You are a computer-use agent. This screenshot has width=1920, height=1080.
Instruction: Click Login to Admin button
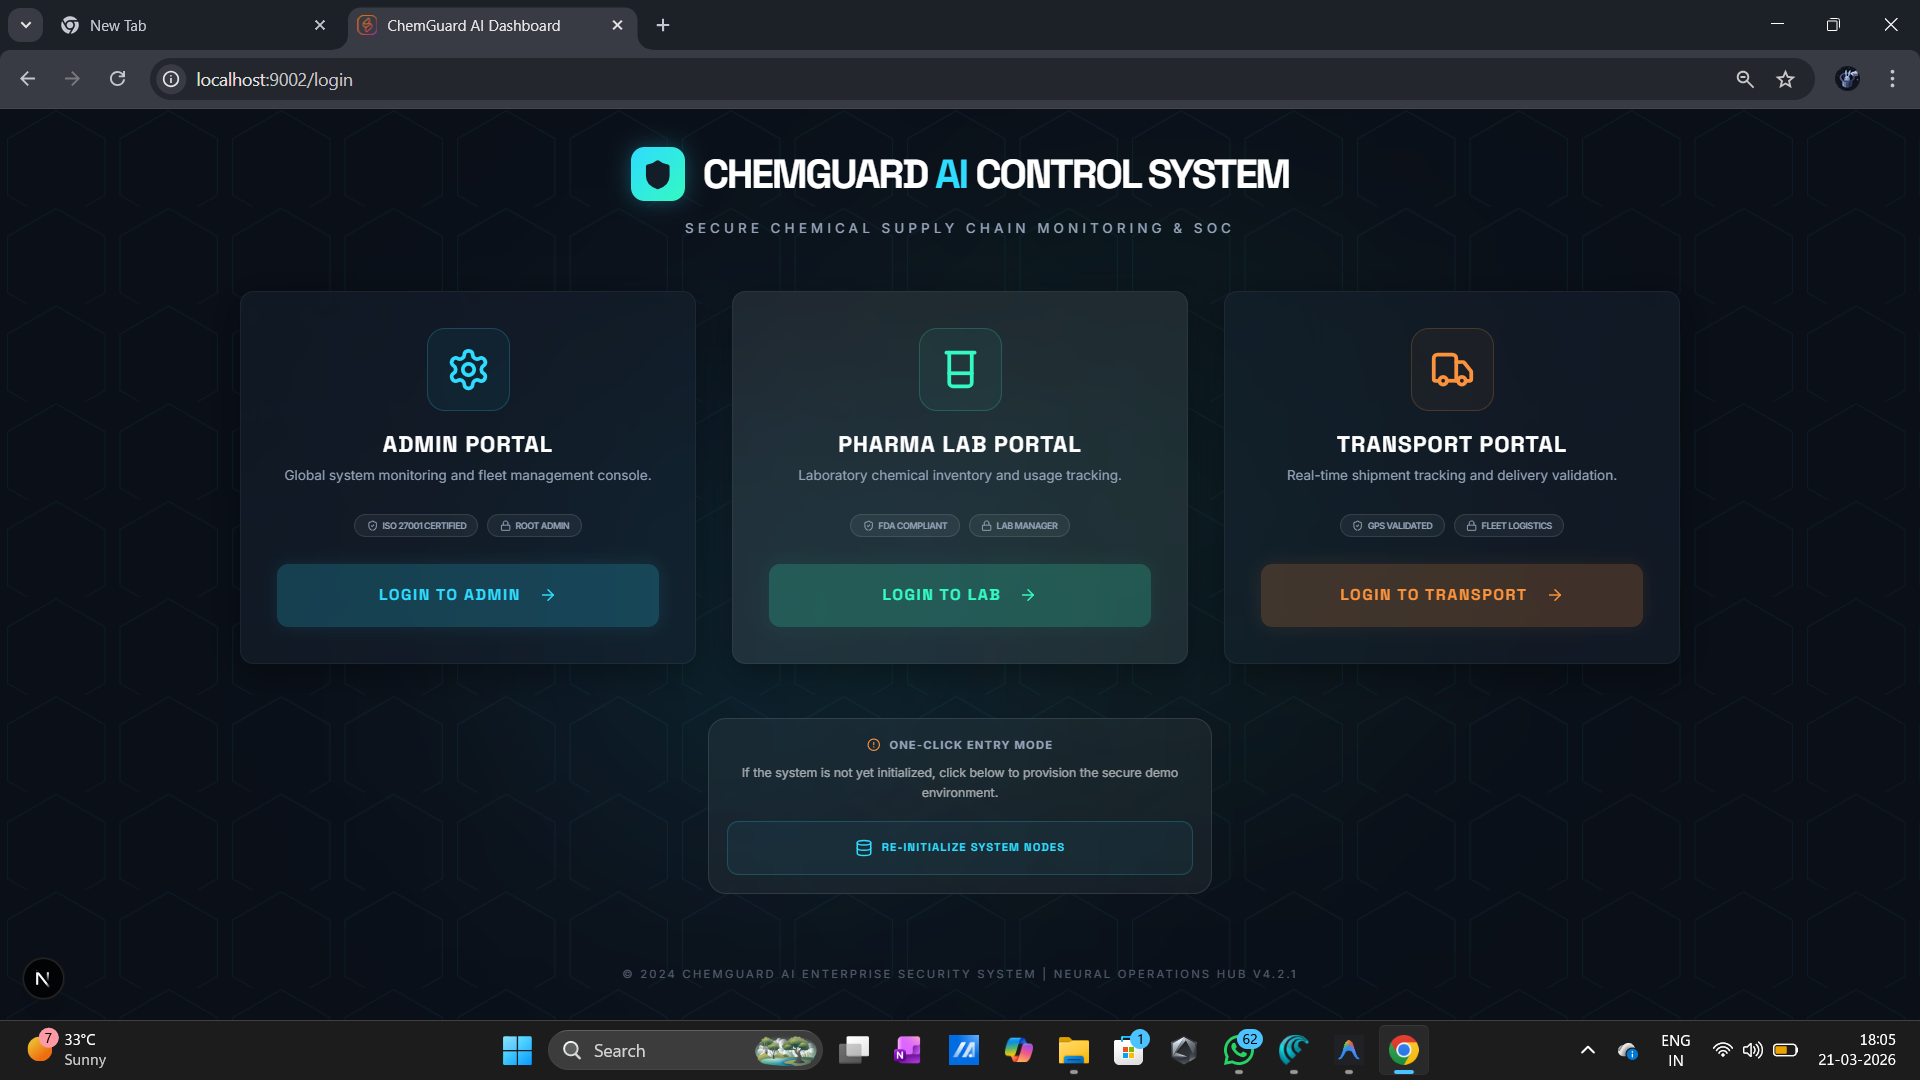(468, 595)
